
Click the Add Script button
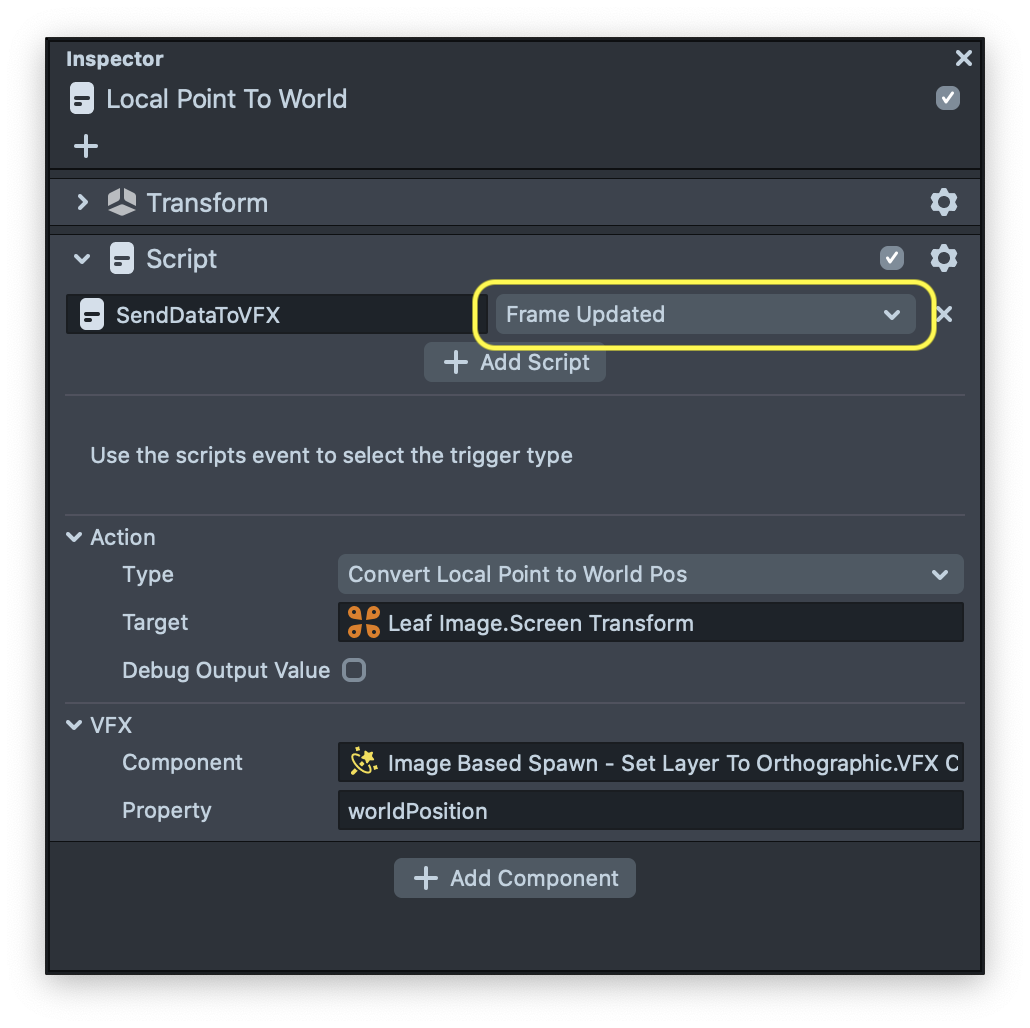(515, 362)
